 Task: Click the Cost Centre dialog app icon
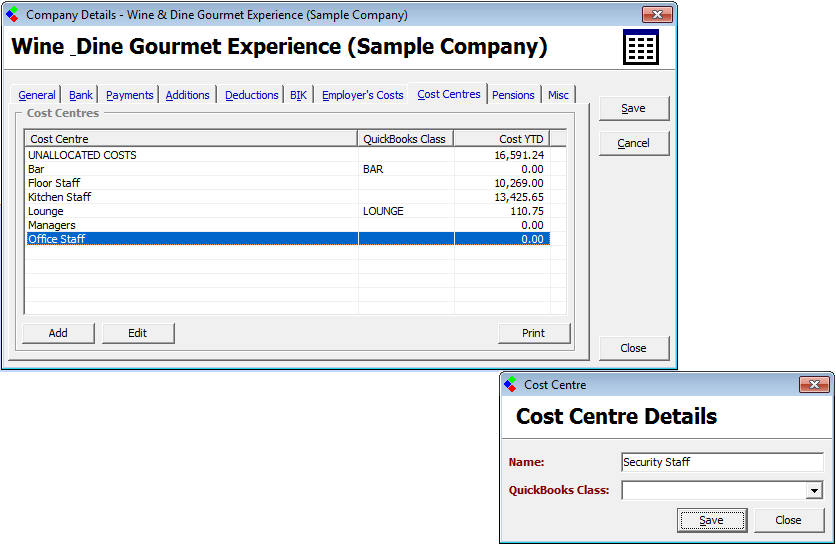512,385
